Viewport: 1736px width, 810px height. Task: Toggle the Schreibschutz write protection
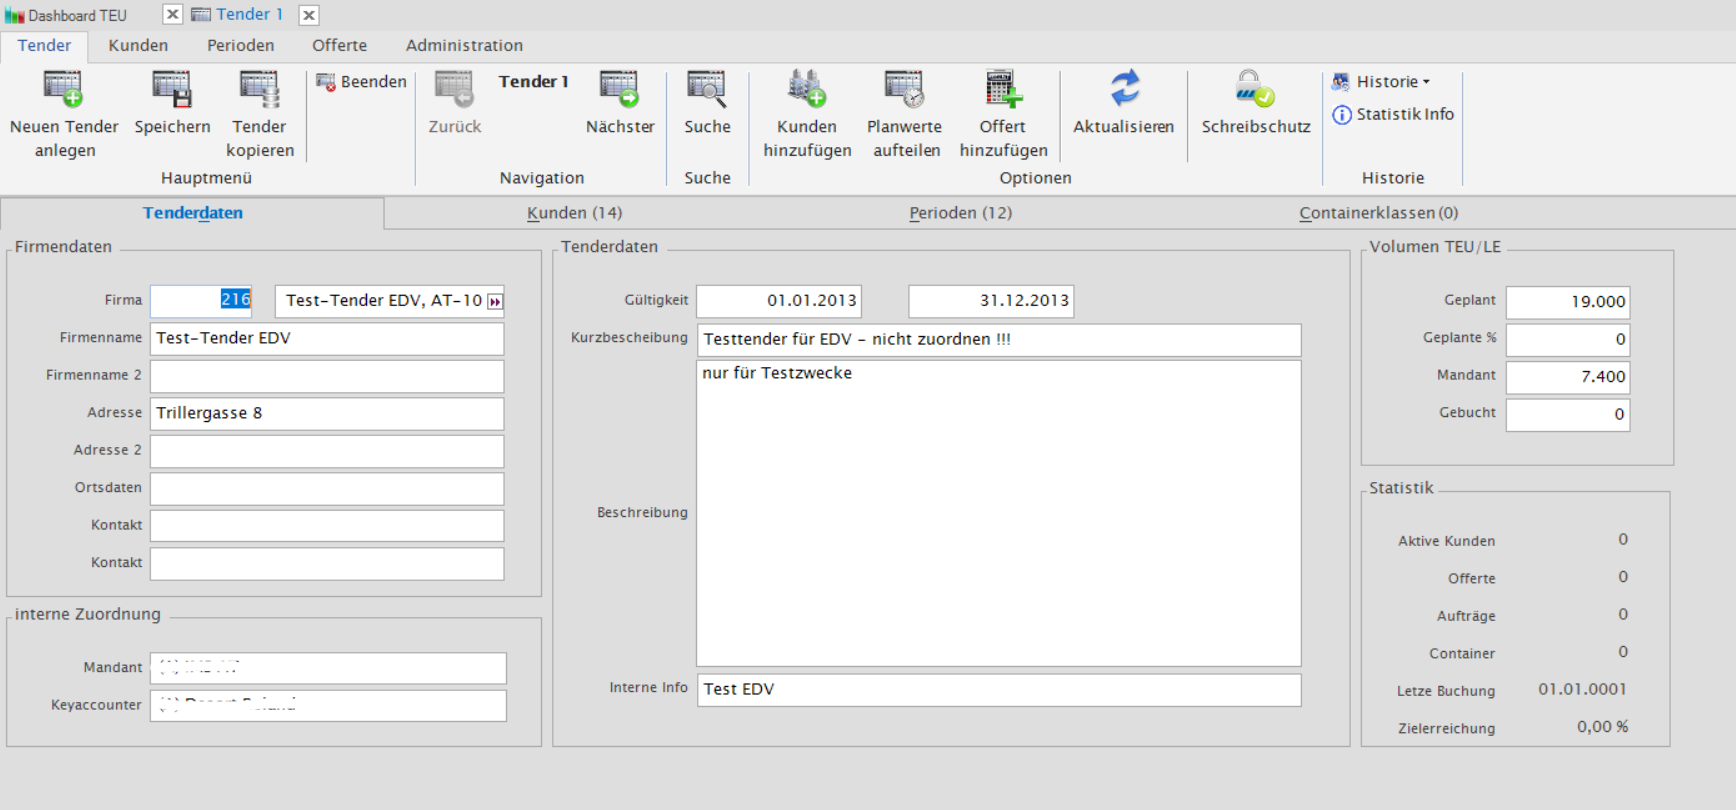[1255, 90]
